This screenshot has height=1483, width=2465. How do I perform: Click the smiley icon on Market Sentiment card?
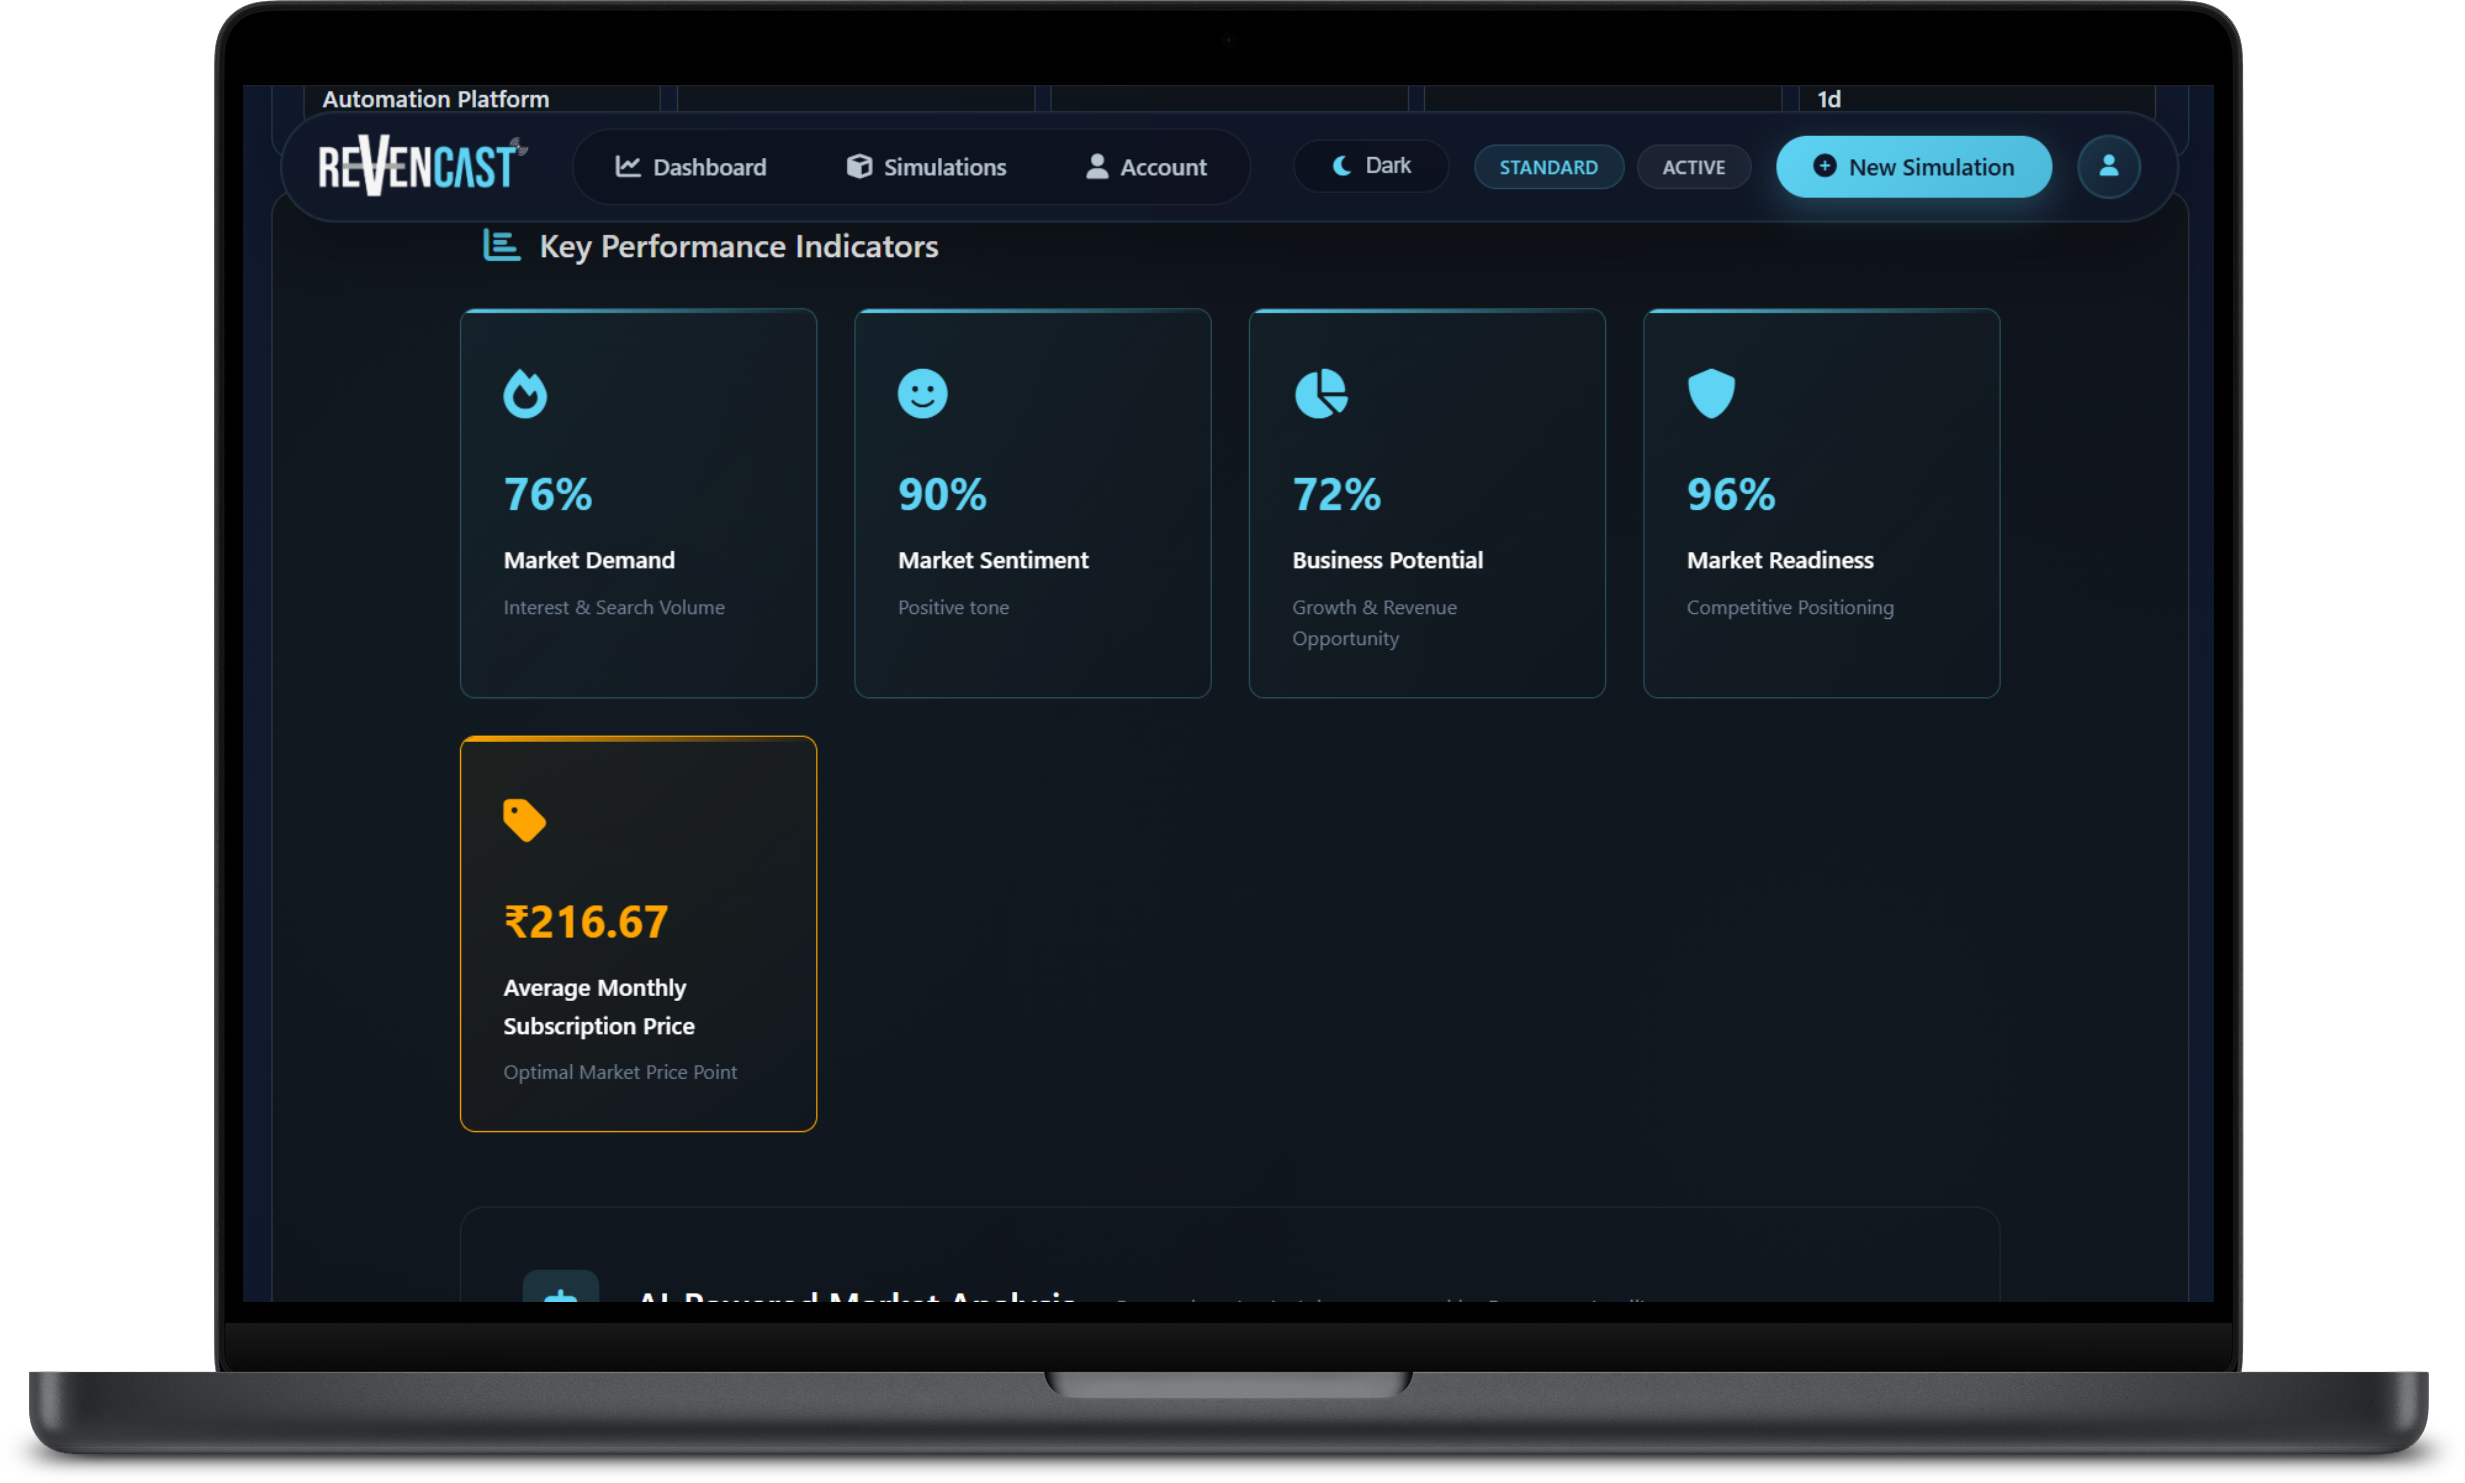[921, 393]
